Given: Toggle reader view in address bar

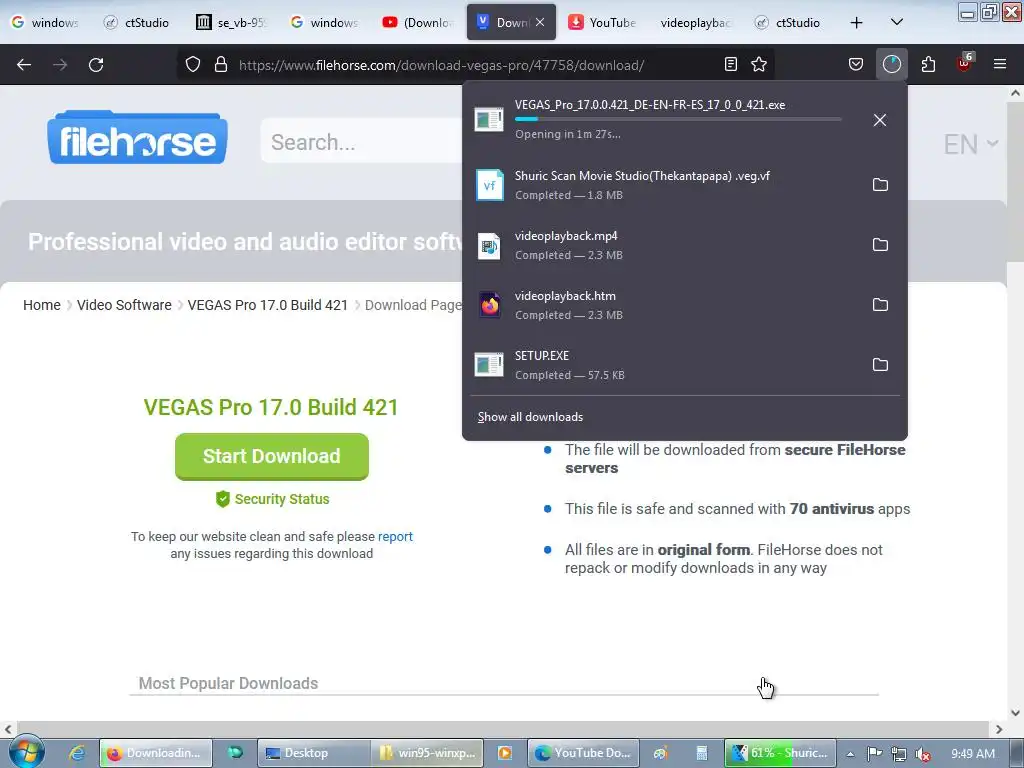Looking at the screenshot, I should coord(731,64).
